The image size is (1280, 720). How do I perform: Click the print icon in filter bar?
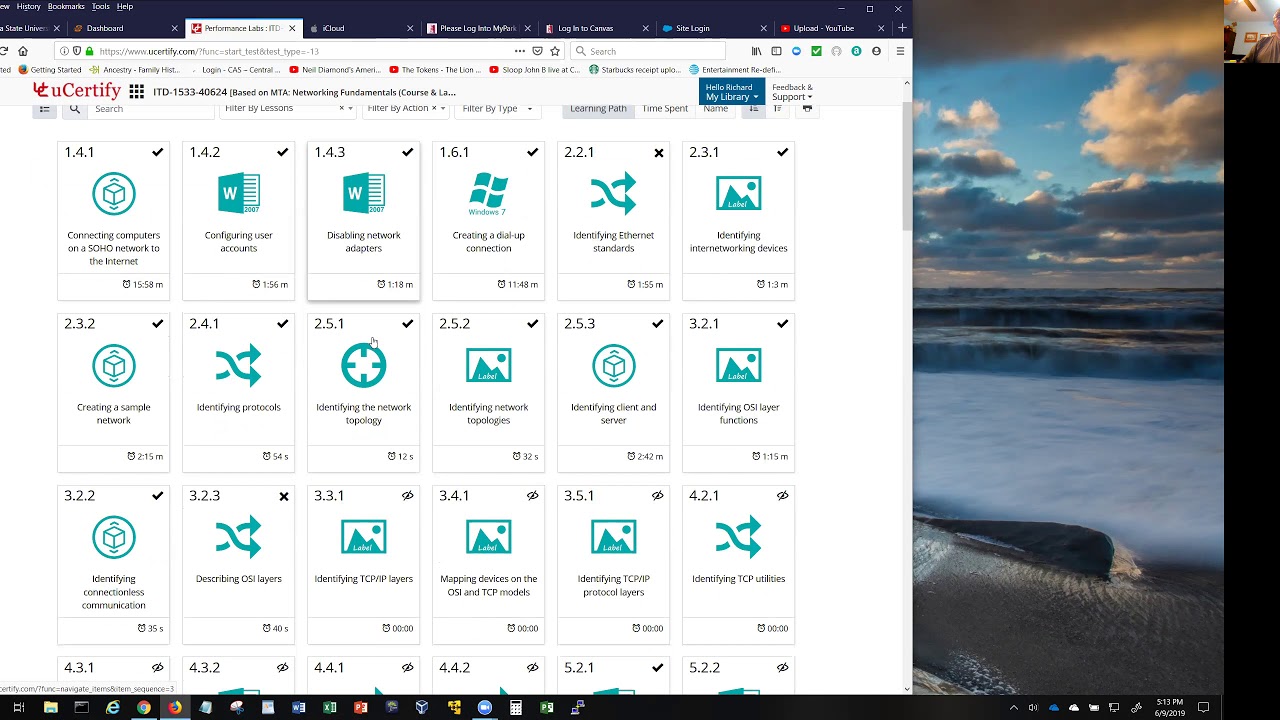pyautogui.click(x=807, y=108)
